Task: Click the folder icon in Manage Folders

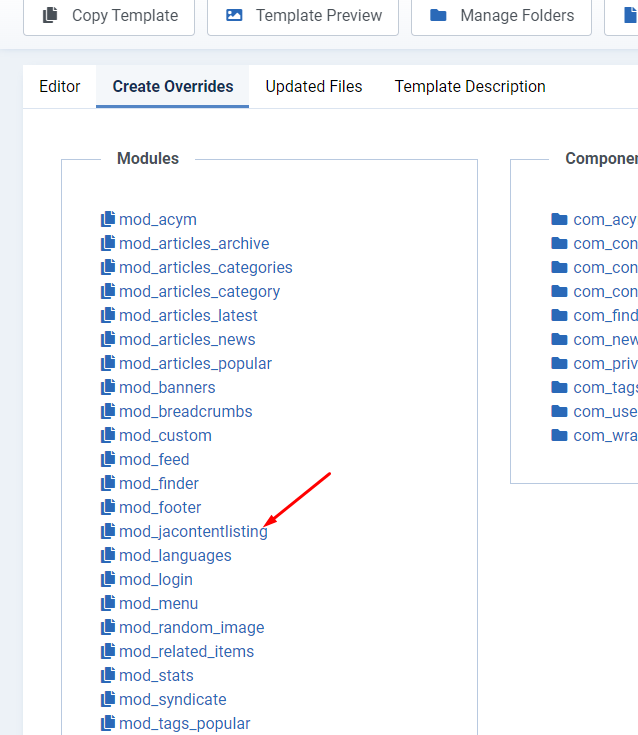Action: click(438, 15)
